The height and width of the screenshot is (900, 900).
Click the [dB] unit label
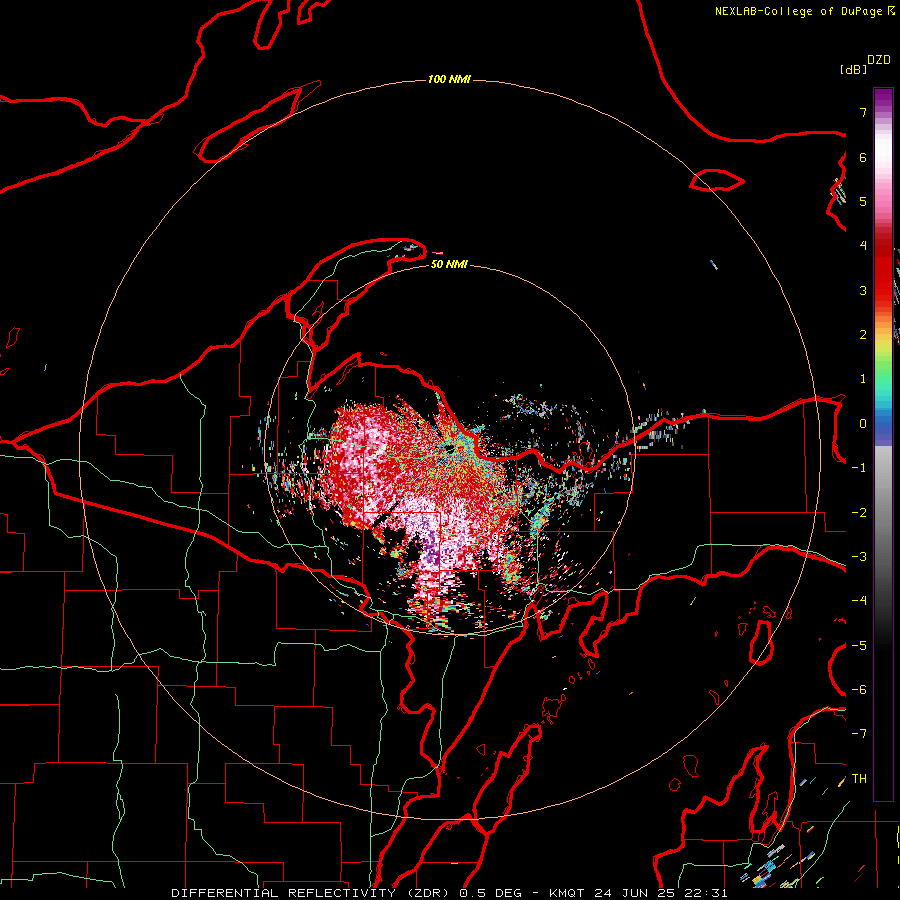(x=854, y=69)
